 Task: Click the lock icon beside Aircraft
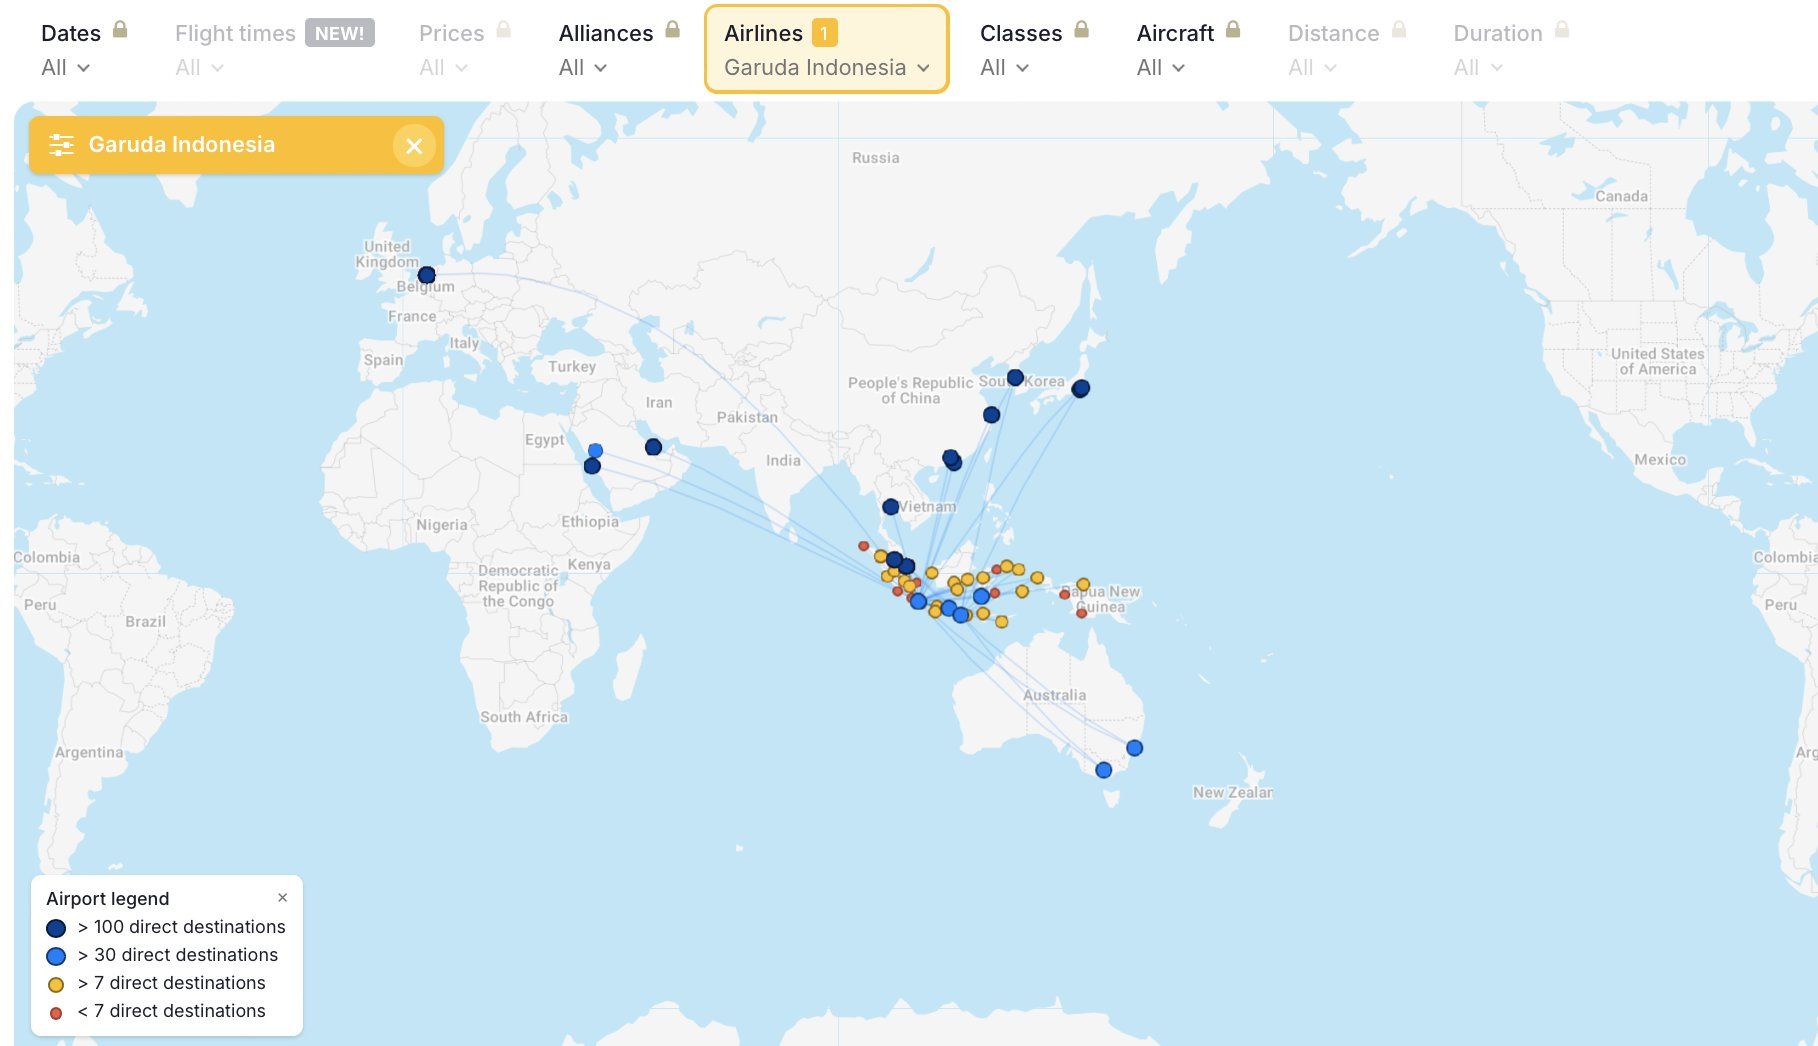(x=1233, y=29)
